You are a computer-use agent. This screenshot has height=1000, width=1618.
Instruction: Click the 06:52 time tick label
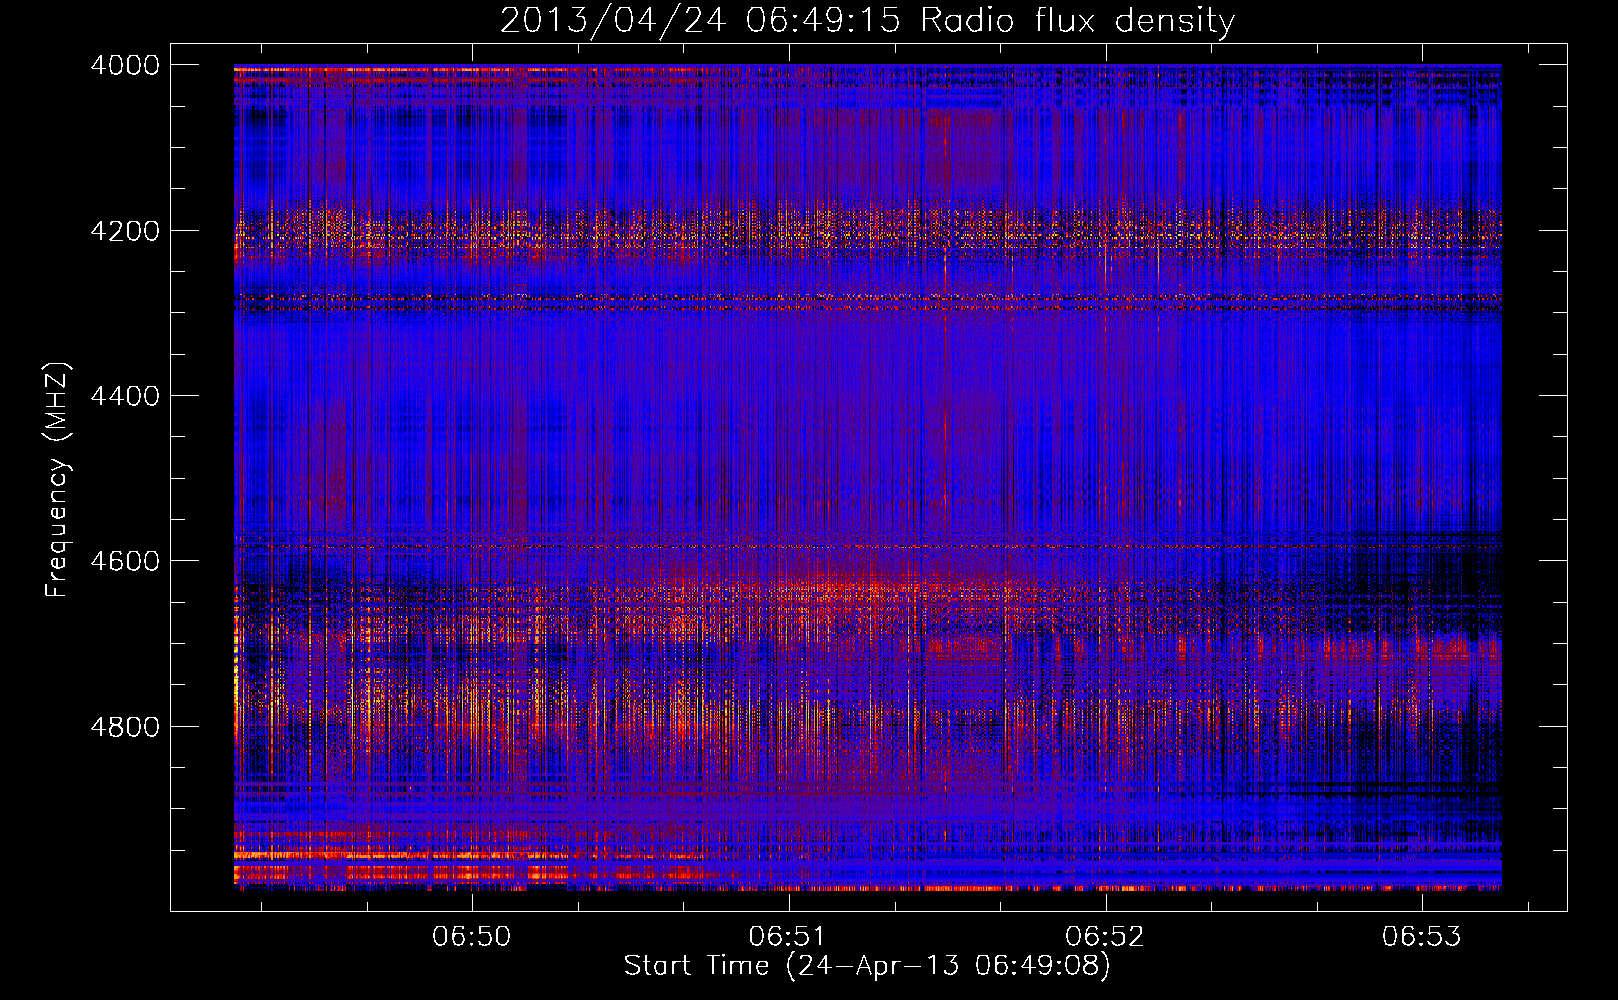pos(1105,936)
